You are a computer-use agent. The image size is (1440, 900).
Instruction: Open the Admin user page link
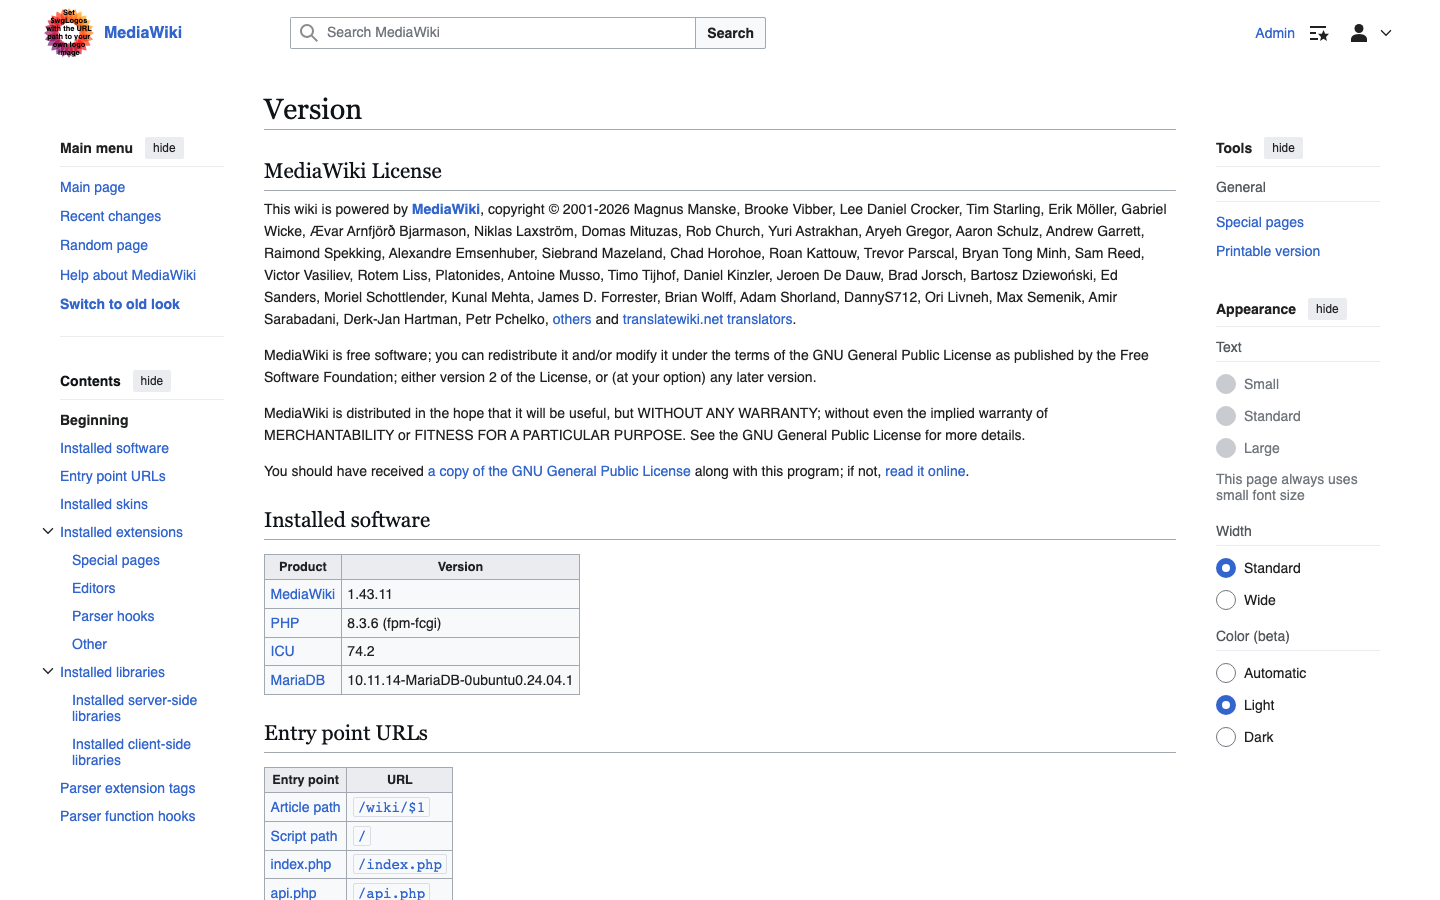(x=1275, y=33)
